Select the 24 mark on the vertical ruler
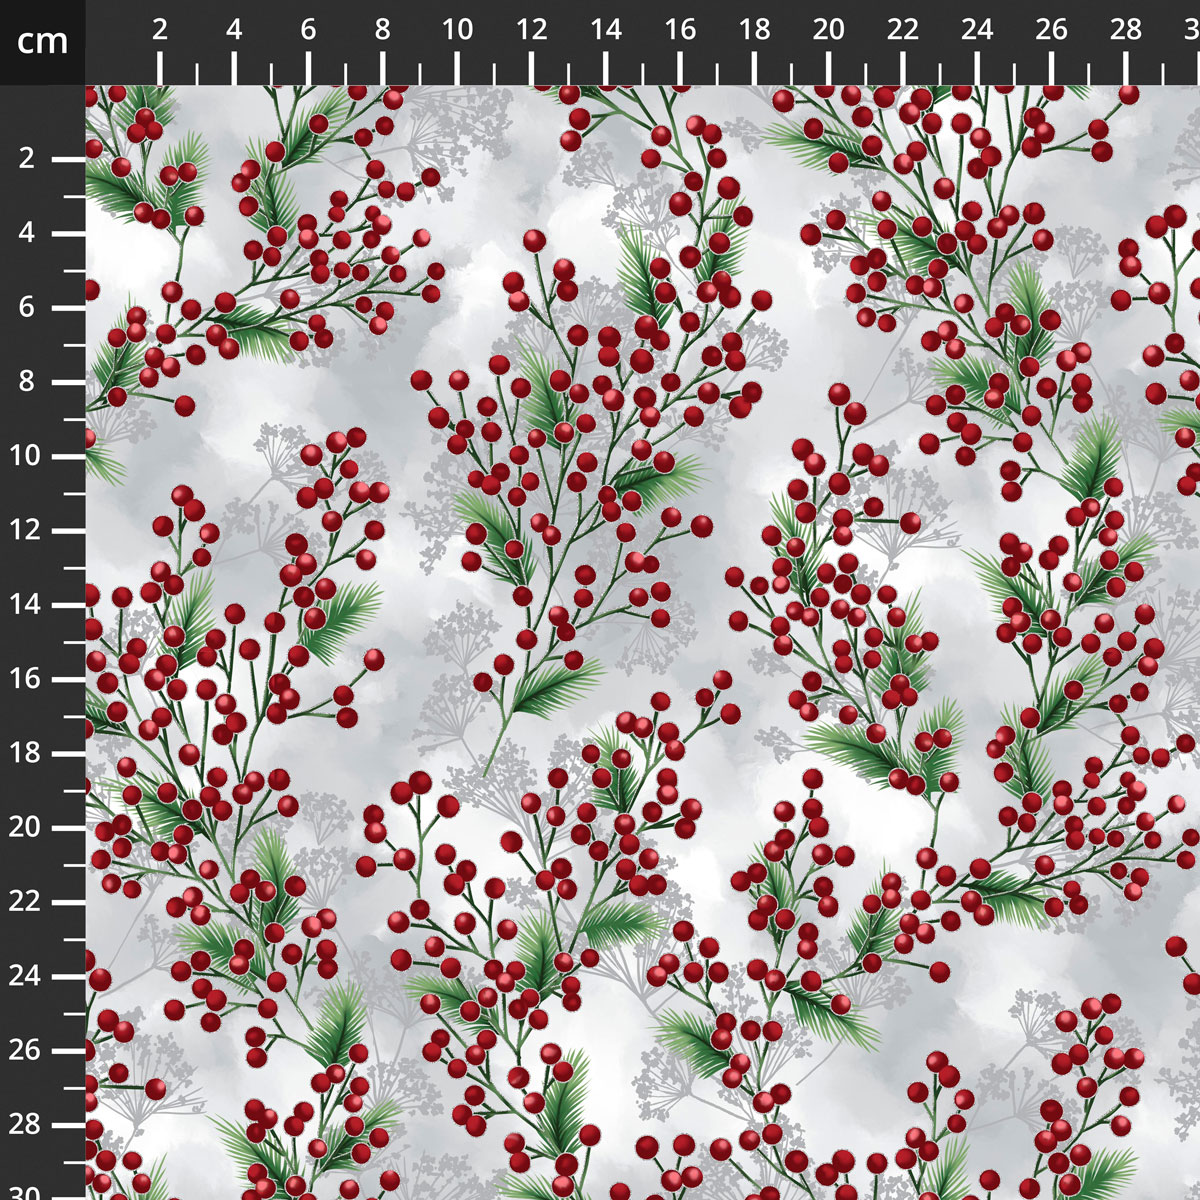The height and width of the screenshot is (1200, 1200). click(x=25, y=976)
